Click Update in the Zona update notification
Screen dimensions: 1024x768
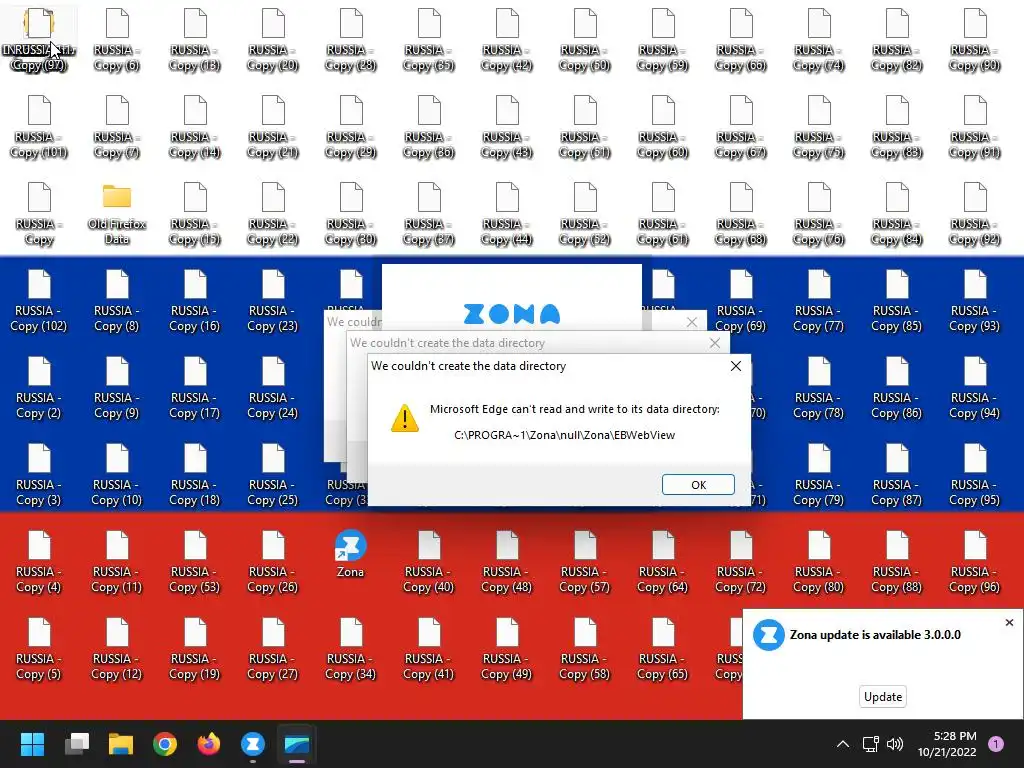coord(882,696)
